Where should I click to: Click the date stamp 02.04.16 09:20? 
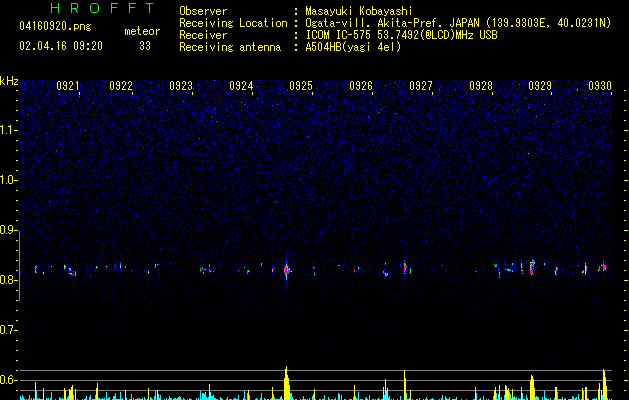(x=61, y=46)
